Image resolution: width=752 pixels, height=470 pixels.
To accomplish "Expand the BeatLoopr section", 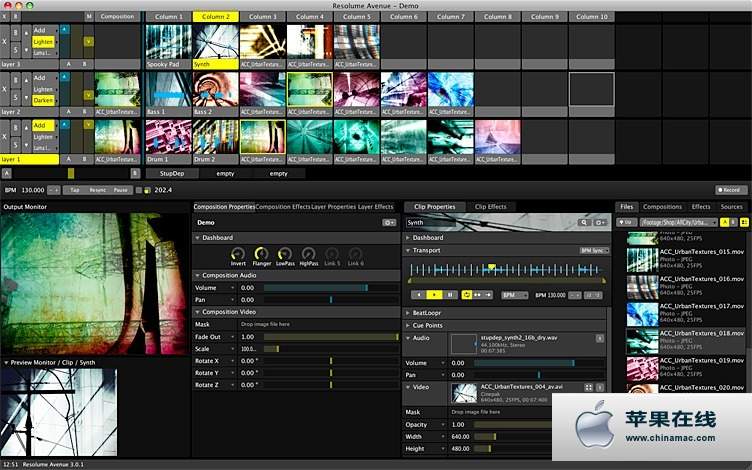I will pyautogui.click(x=408, y=313).
